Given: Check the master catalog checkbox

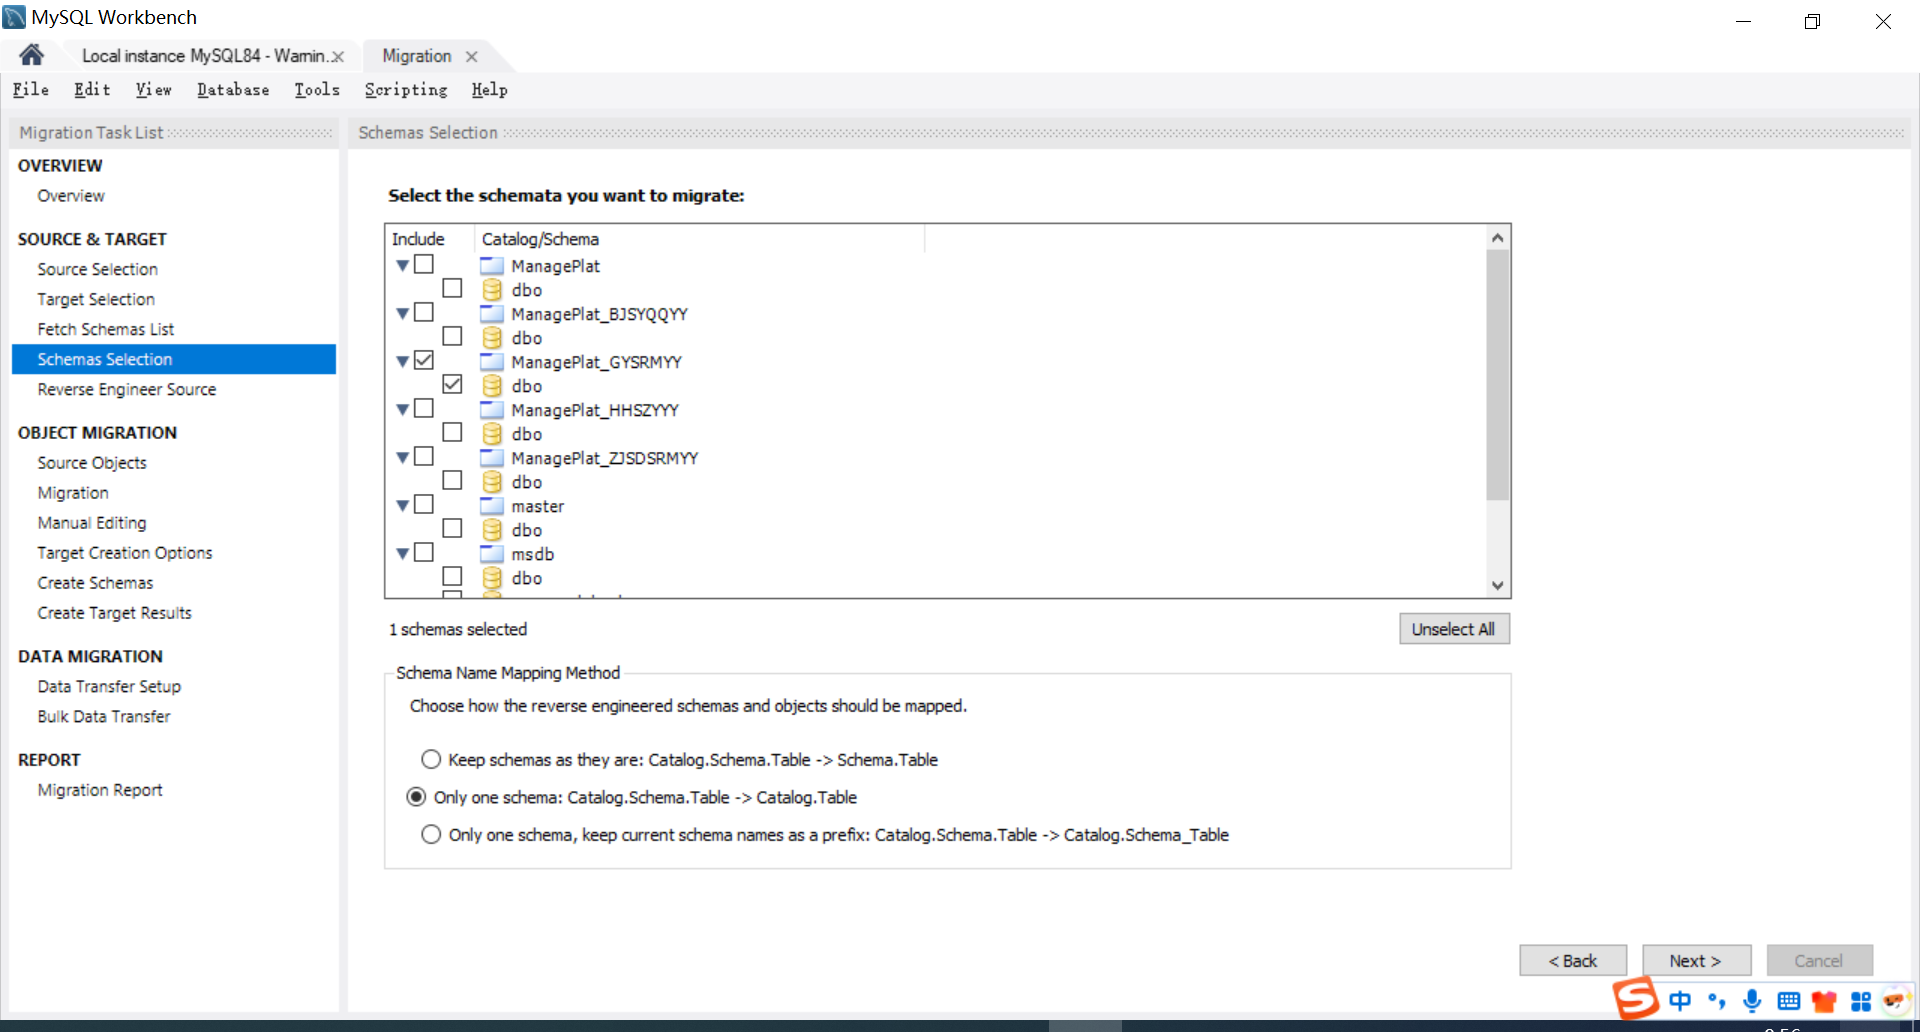Looking at the screenshot, I should (x=424, y=504).
